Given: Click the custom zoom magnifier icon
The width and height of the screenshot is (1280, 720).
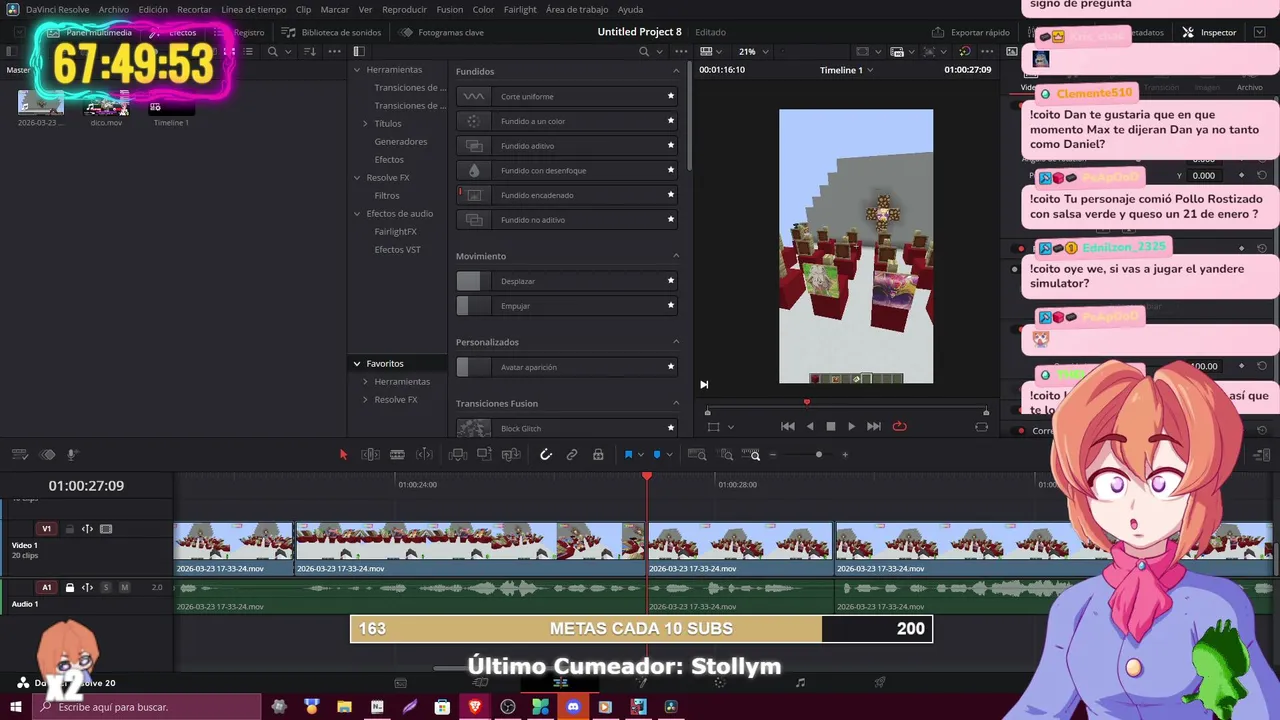Looking at the screenshot, I should pyautogui.click(x=753, y=454).
